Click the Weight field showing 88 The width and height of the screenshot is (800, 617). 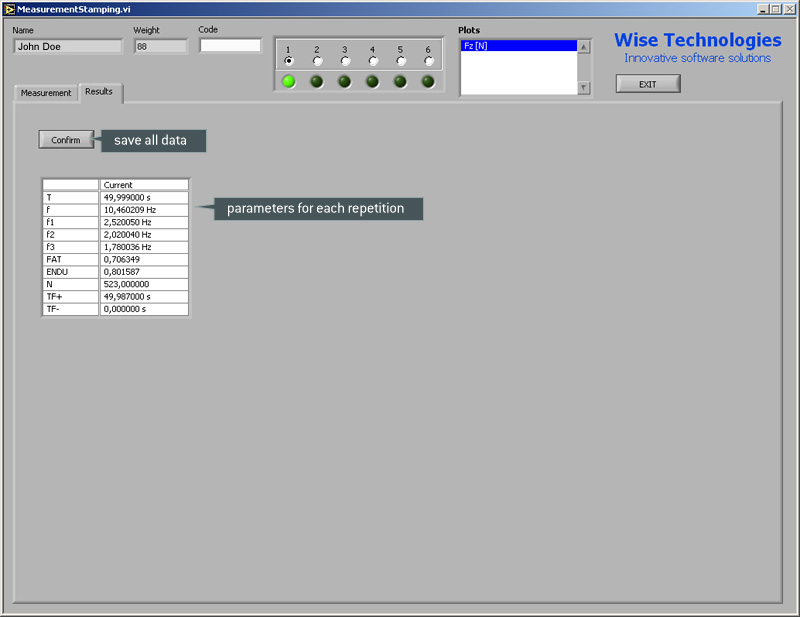(161, 46)
